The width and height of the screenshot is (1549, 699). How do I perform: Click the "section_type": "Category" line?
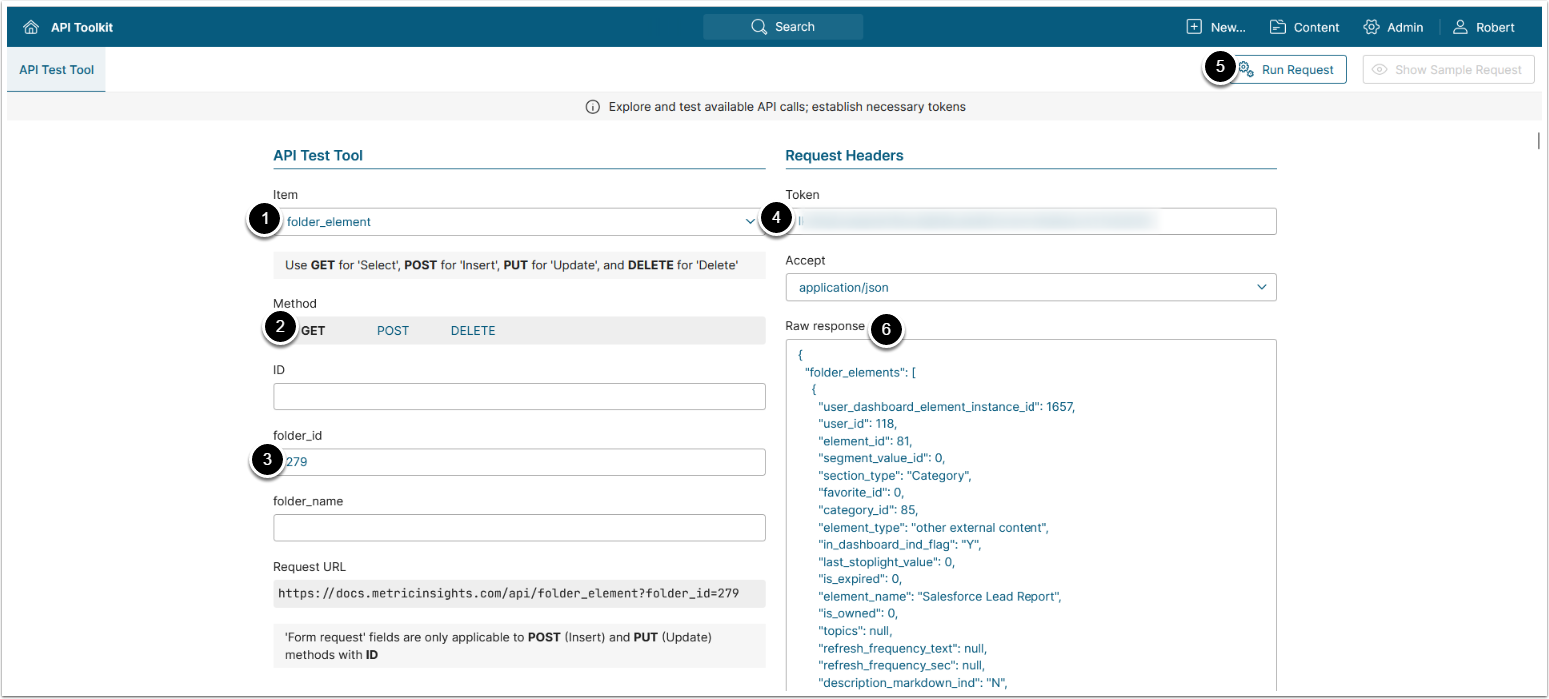pyautogui.click(x=894, y=475)
